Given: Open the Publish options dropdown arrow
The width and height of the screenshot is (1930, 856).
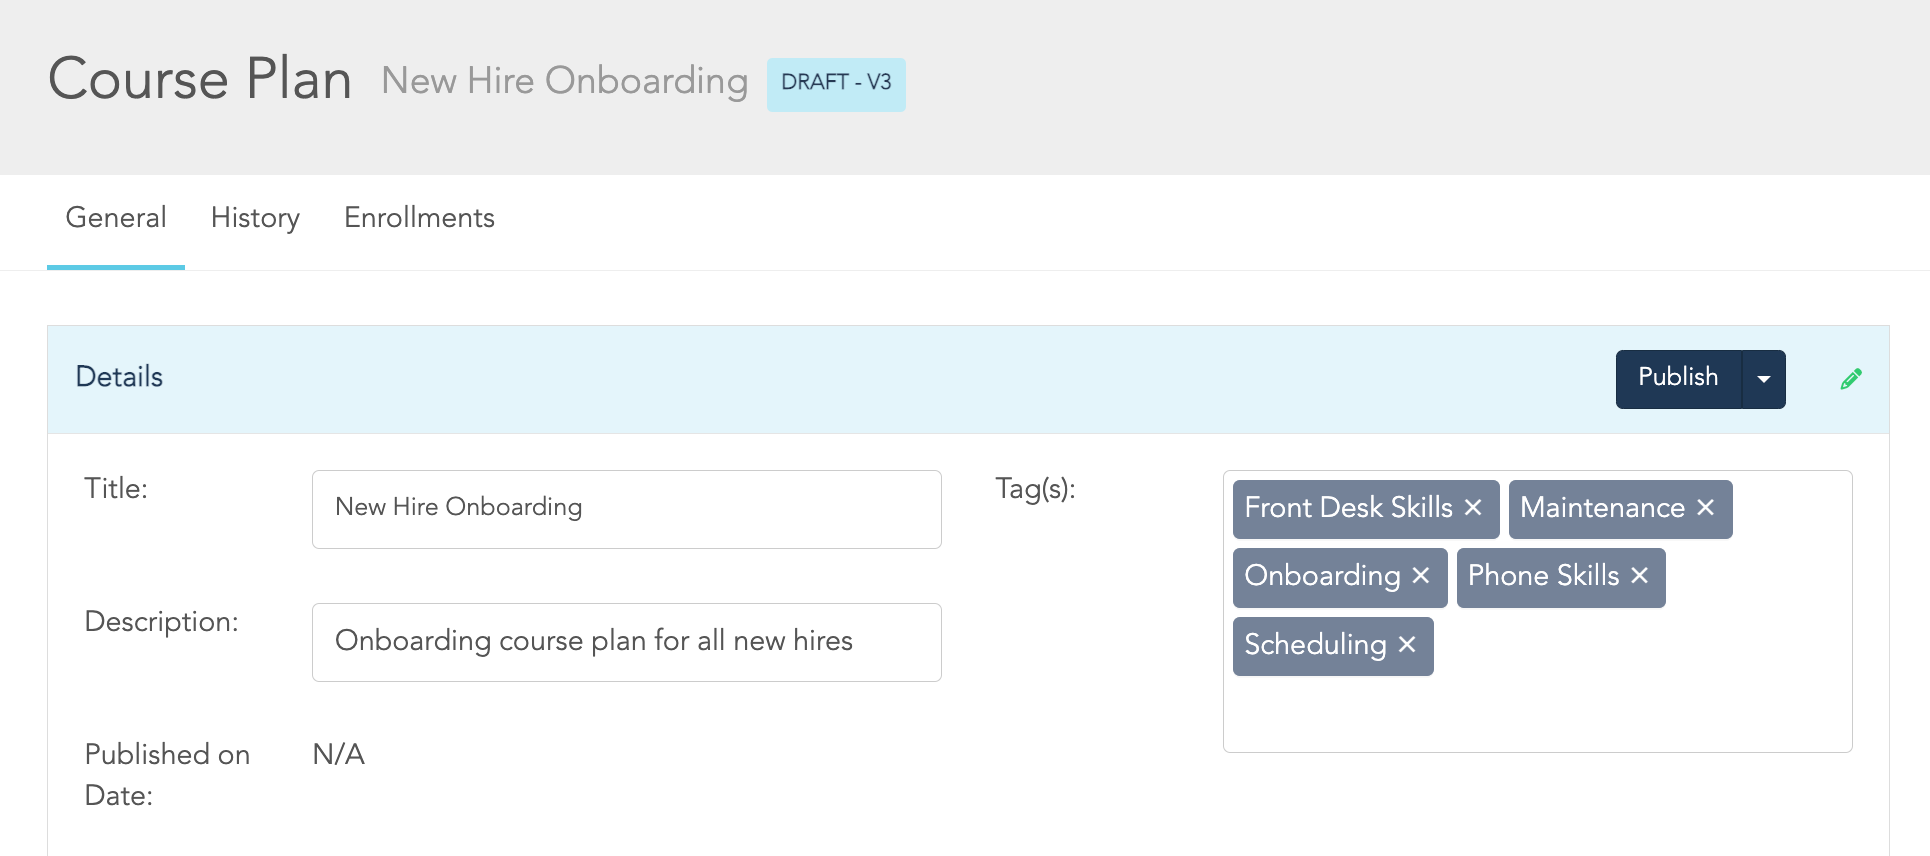Looking at the screenshot, I should [x=1764, y=378].
